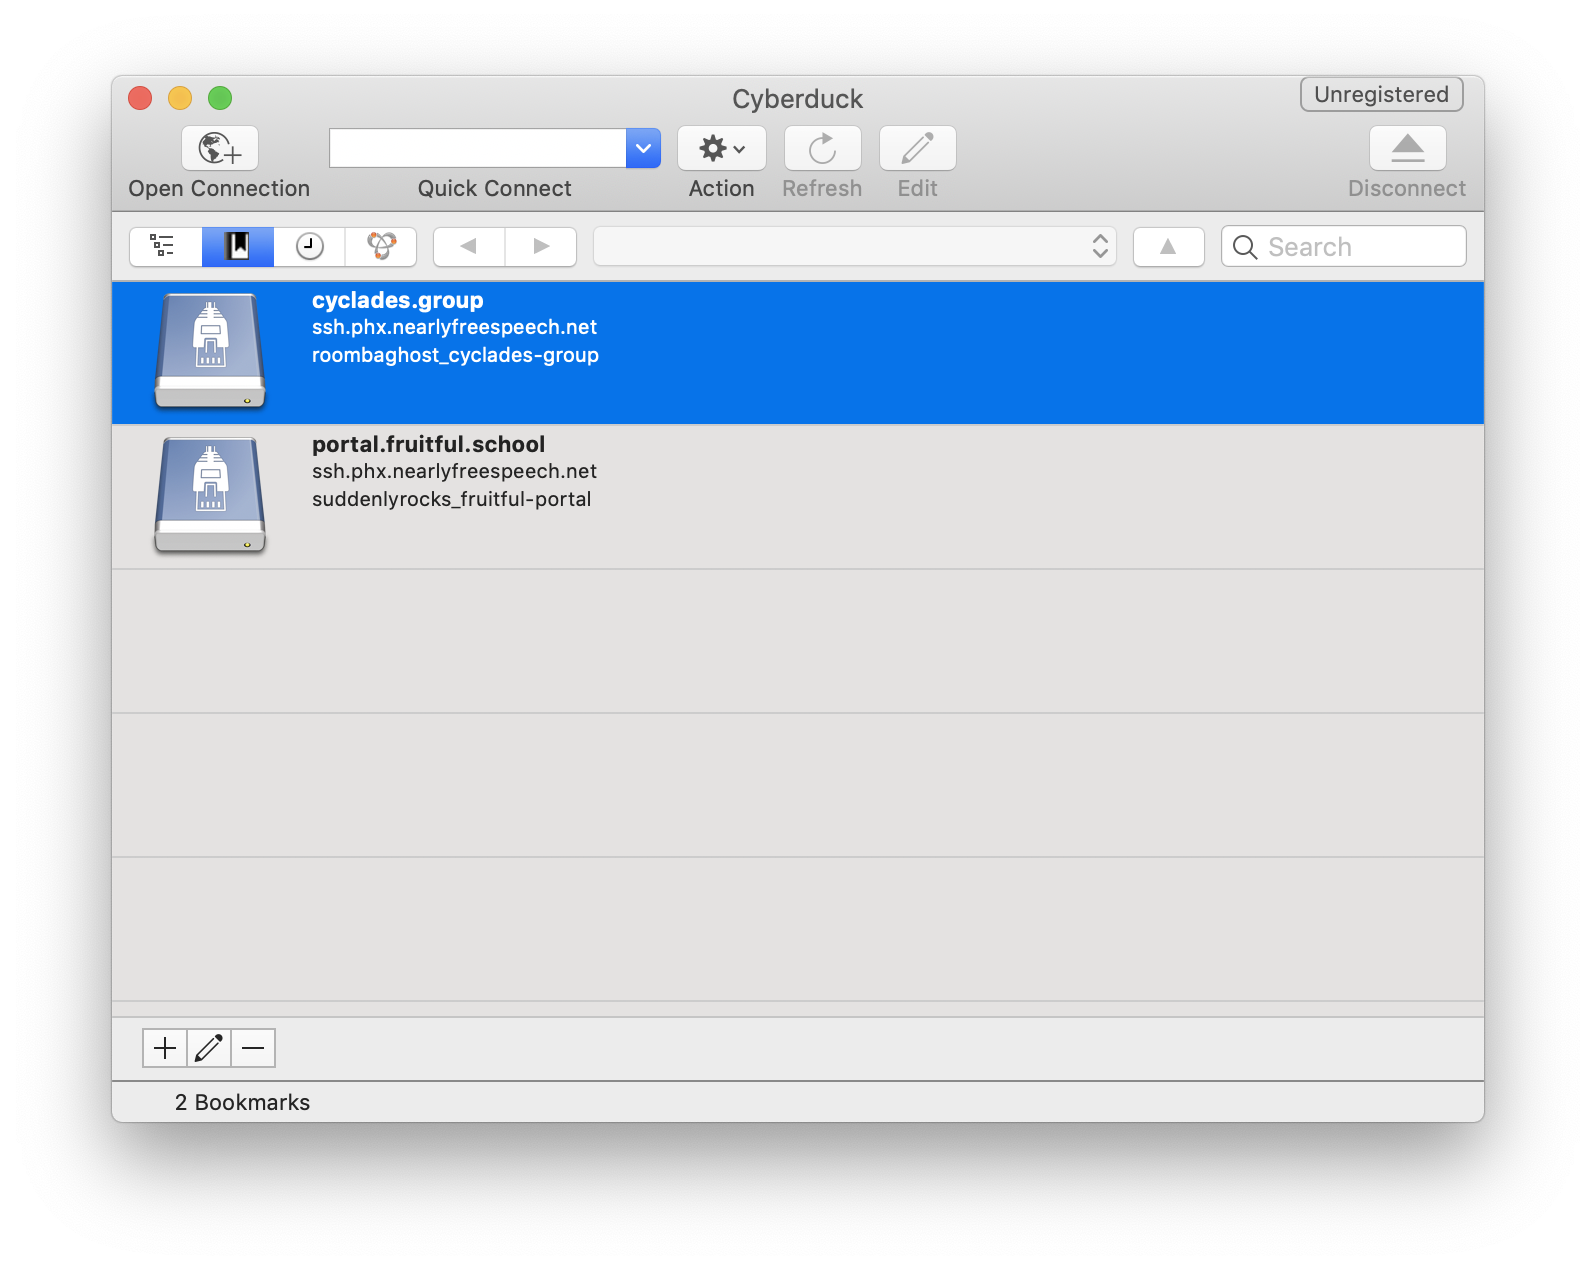Show the connection History view
Viewport: 1596px width, 1270px height.
tap(310, 246)
